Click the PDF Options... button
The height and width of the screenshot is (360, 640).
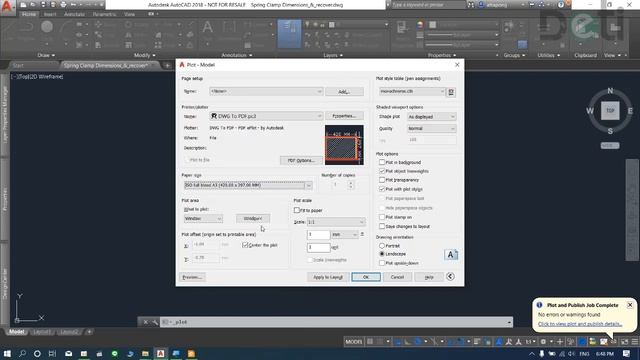tap(301, 160)
